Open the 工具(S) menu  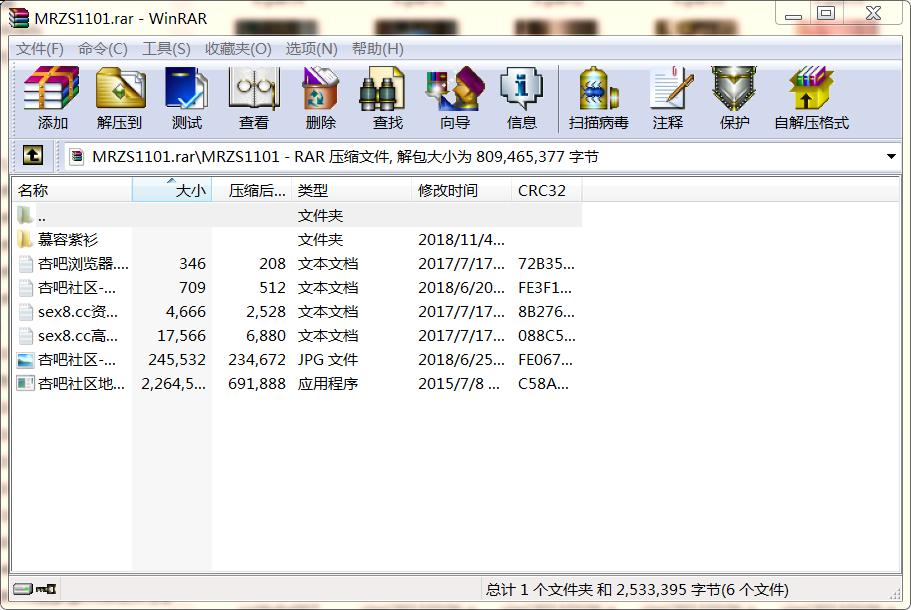[x=166, y=48]
